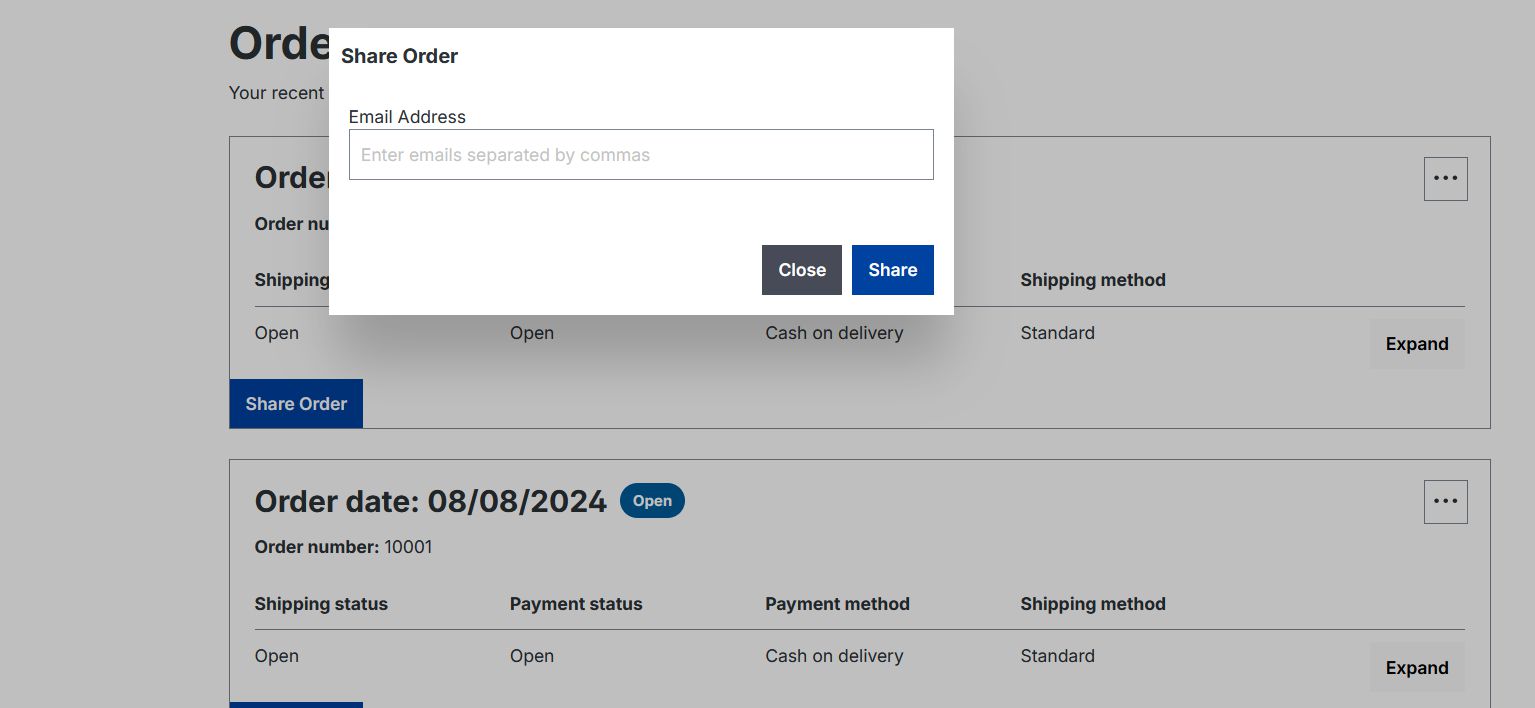Click the Email Address input field
This screenshot has width=1535, height=708.
click(640, 155)
